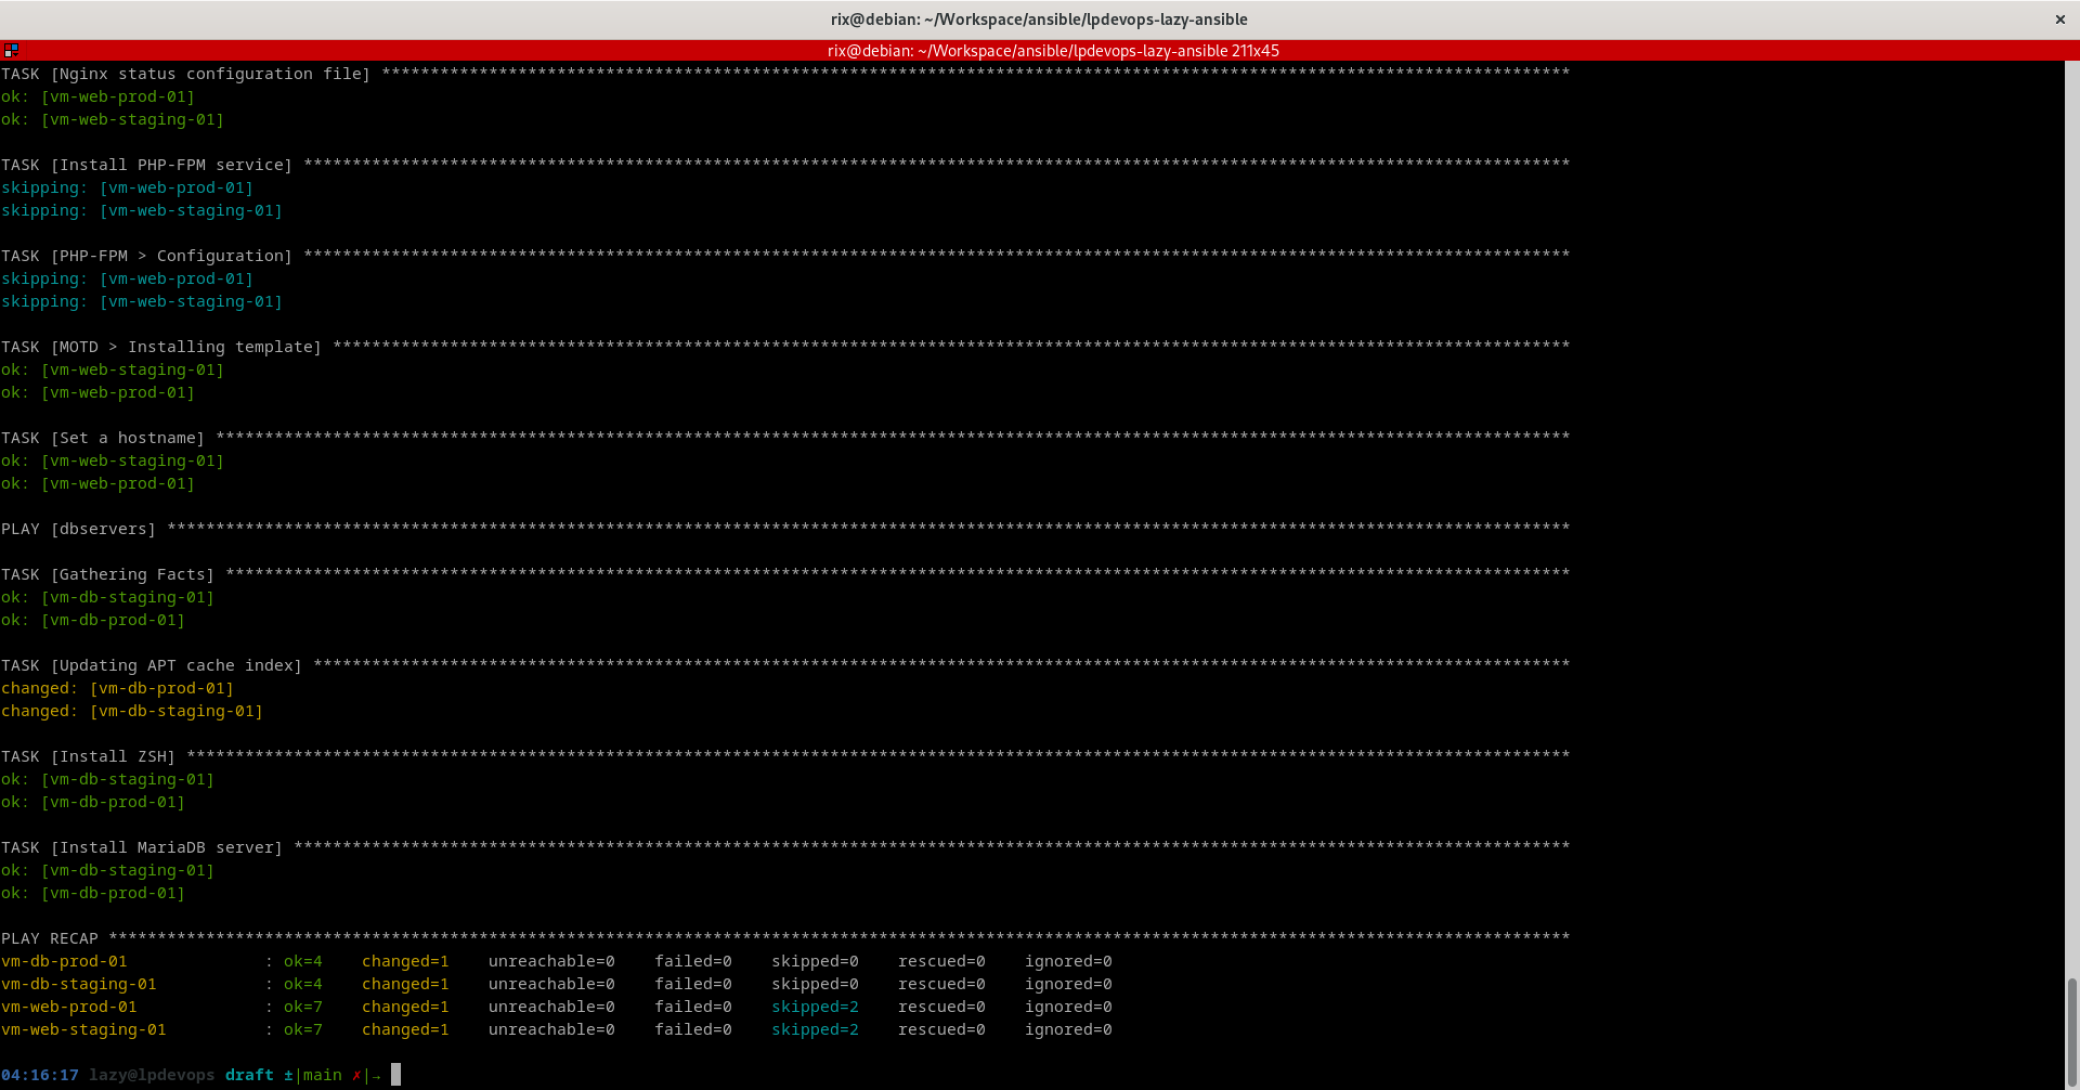Click the "changed: [vm-db-prod-01]" output line
Screen dimensions: 2080x1090
117,688
